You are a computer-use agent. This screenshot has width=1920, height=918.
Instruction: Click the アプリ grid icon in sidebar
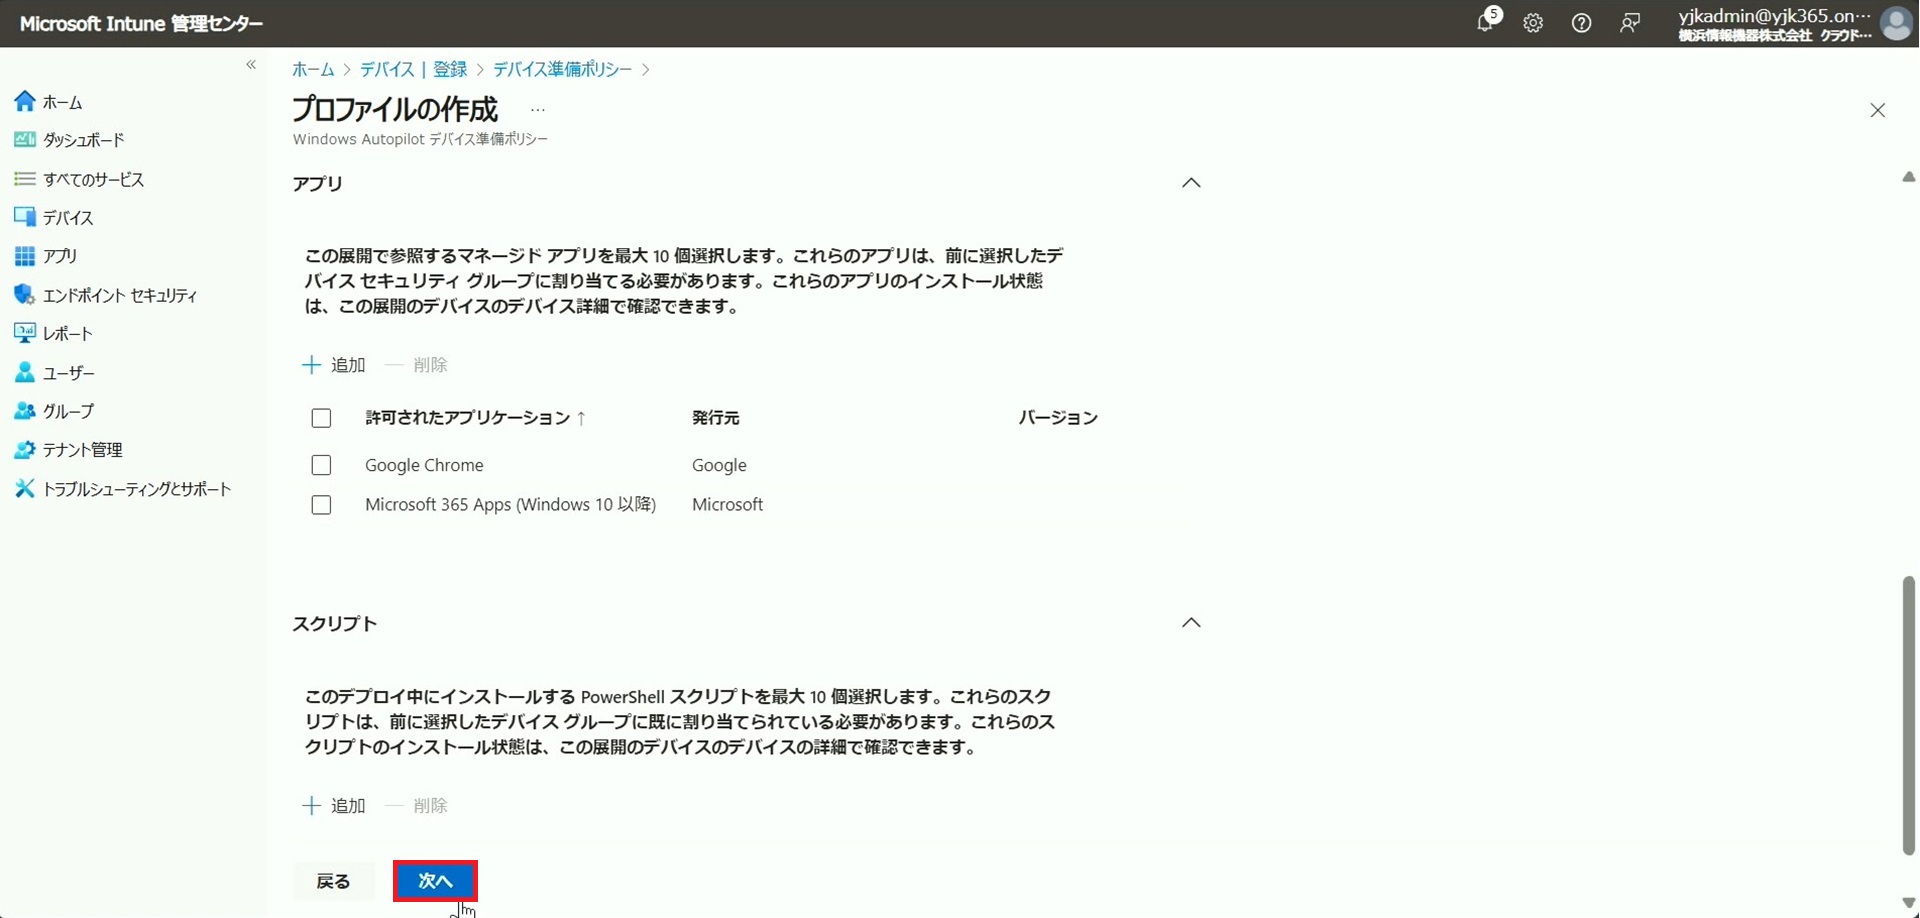click(x=25, y=256)
